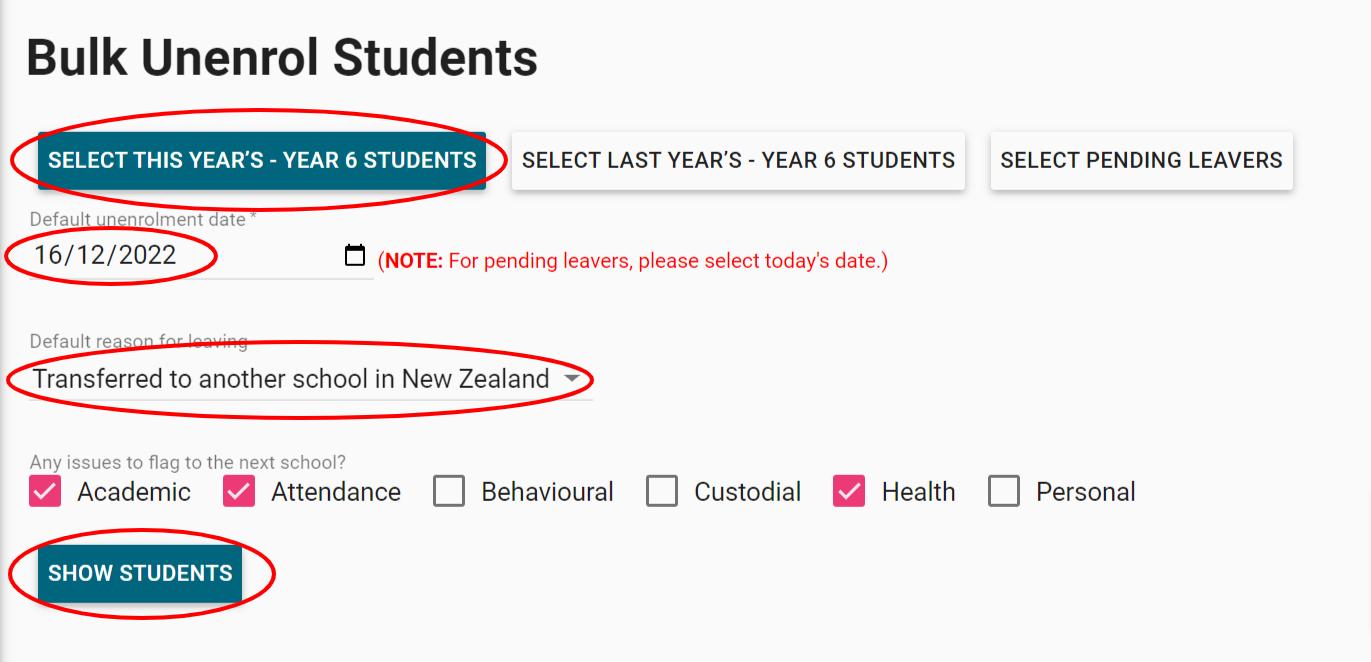Click the 'Any issues to flag' question text

pos(187,462)
